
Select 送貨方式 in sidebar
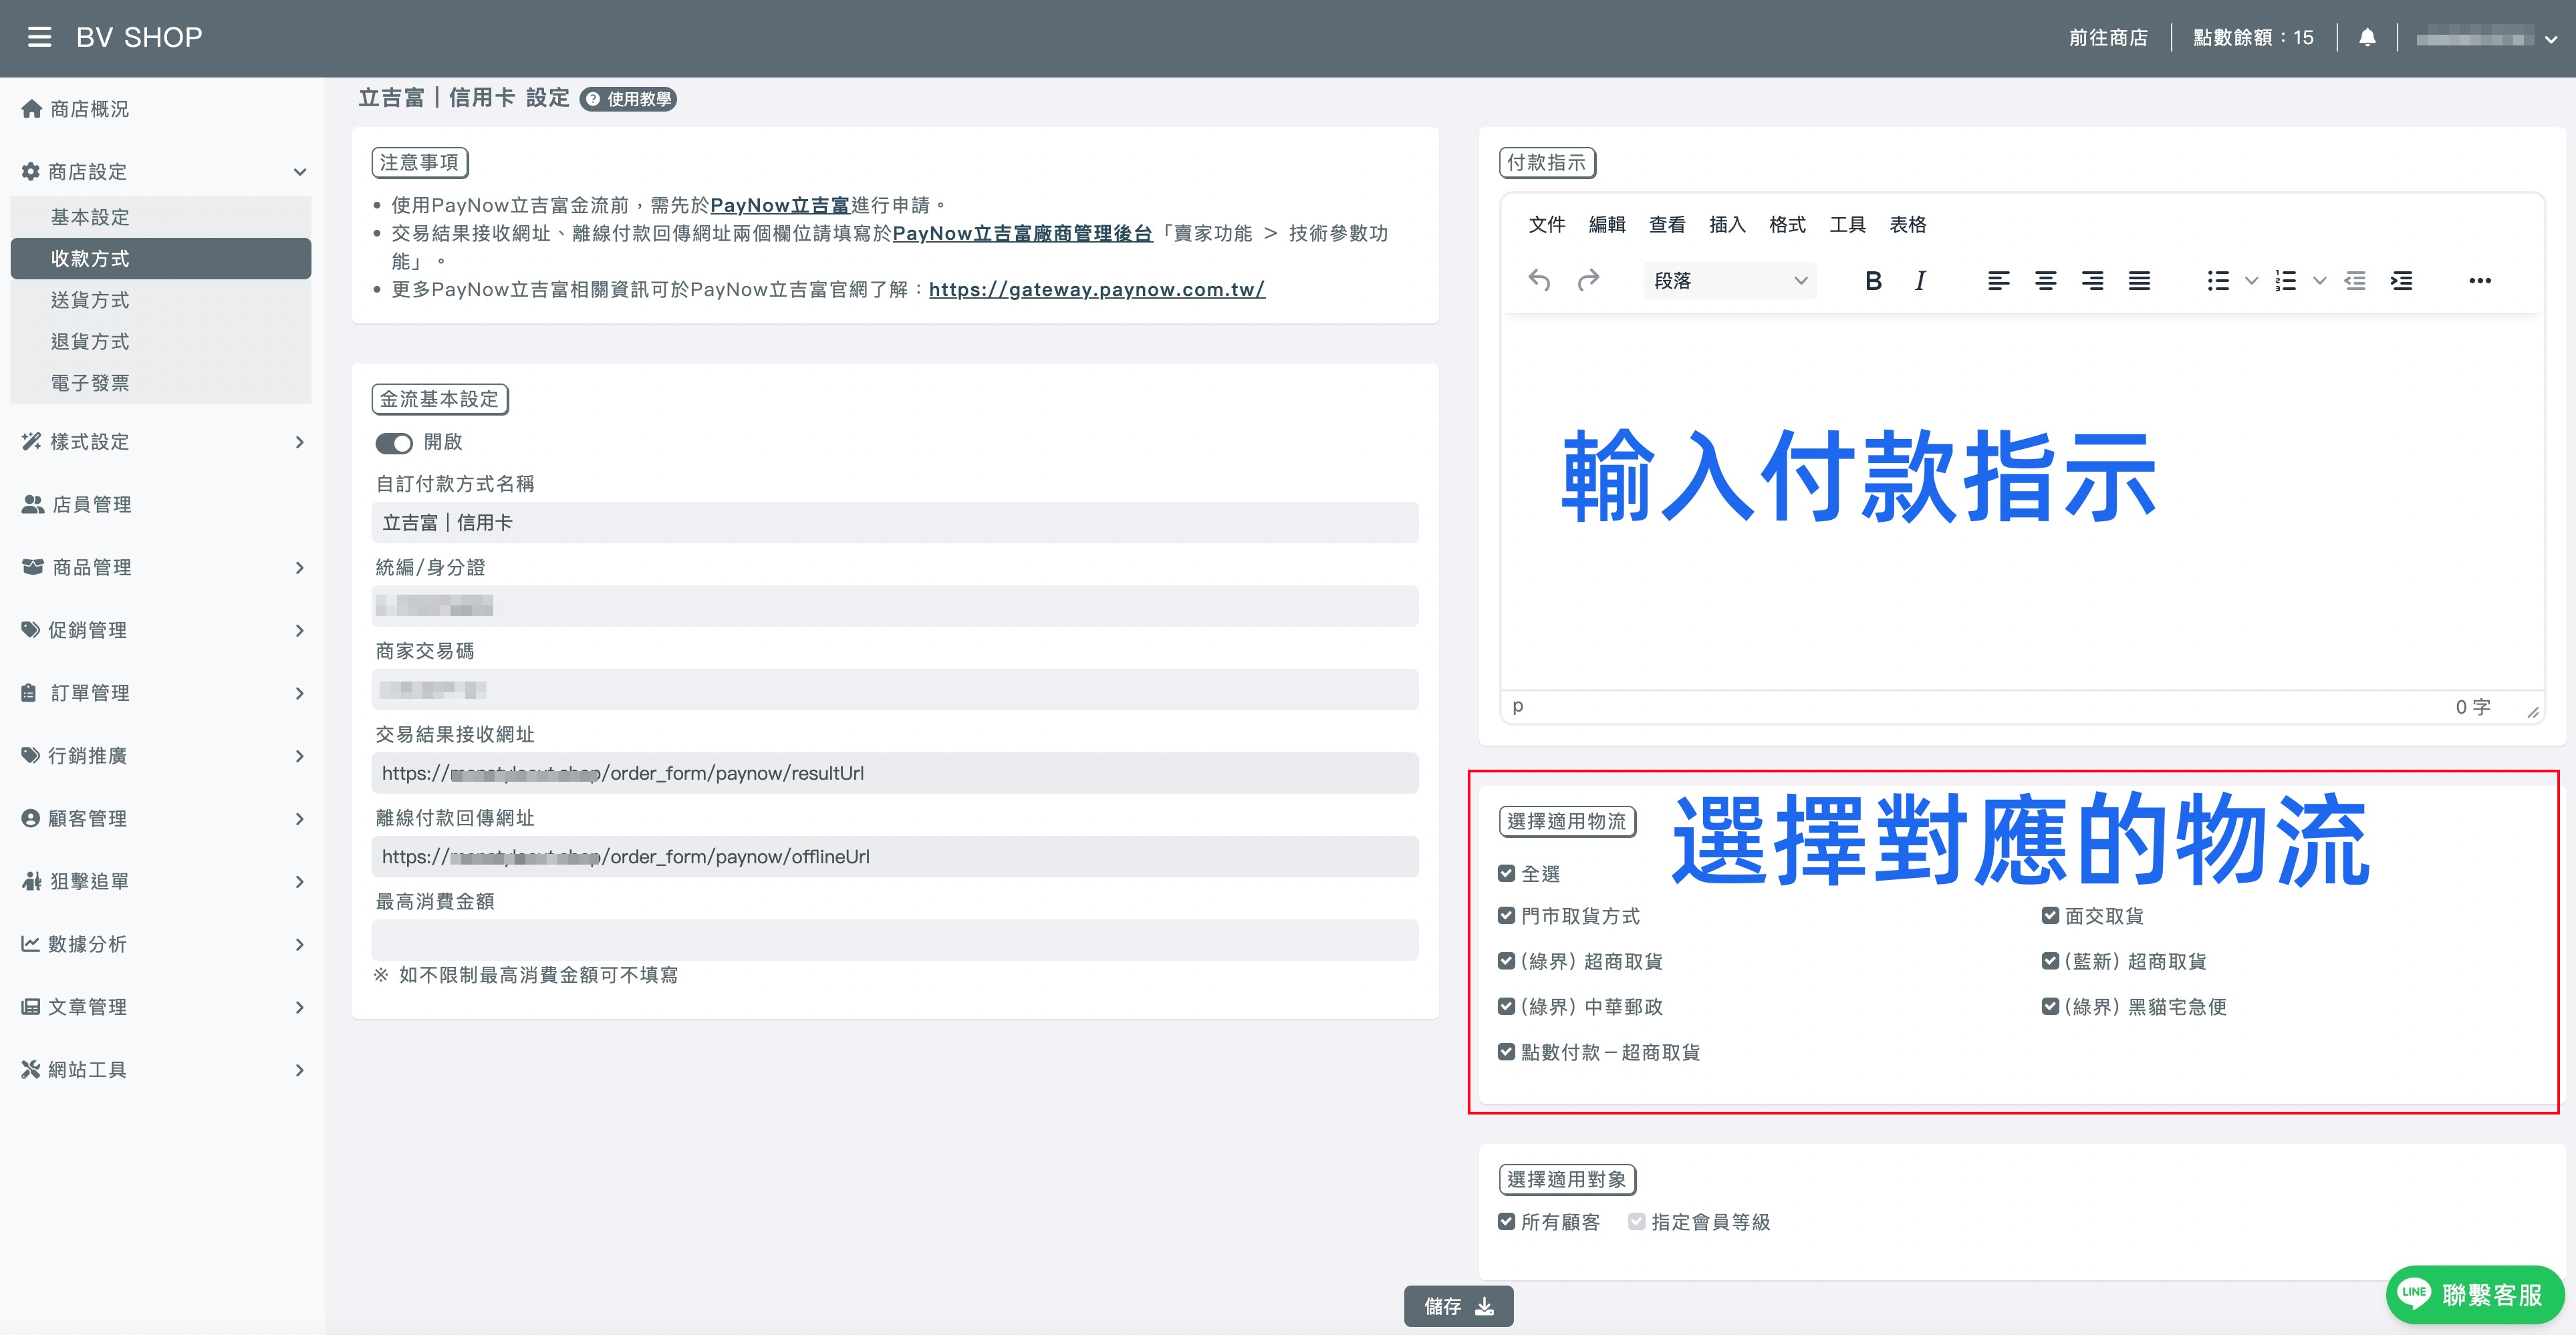161,300
